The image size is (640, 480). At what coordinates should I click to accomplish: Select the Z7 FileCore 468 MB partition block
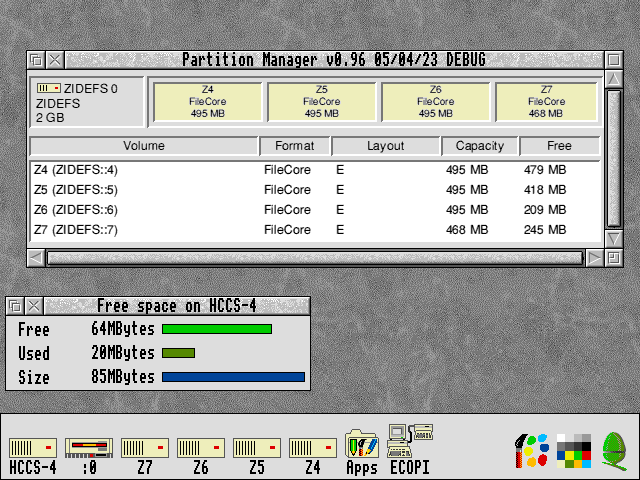(x=547, y=102)
